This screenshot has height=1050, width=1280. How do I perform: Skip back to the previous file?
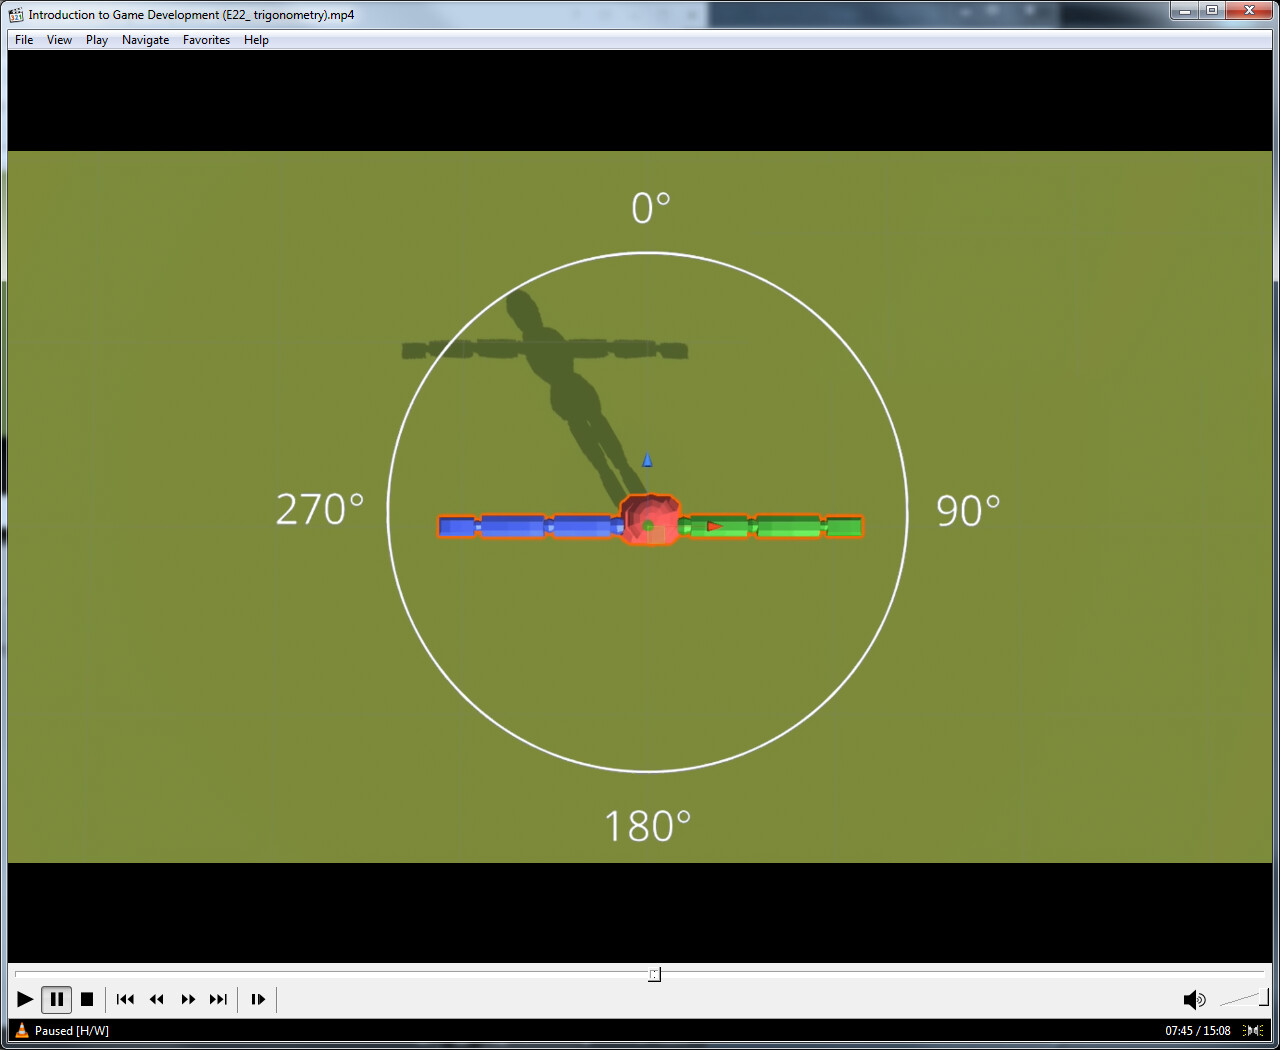[x=124, y=999]
